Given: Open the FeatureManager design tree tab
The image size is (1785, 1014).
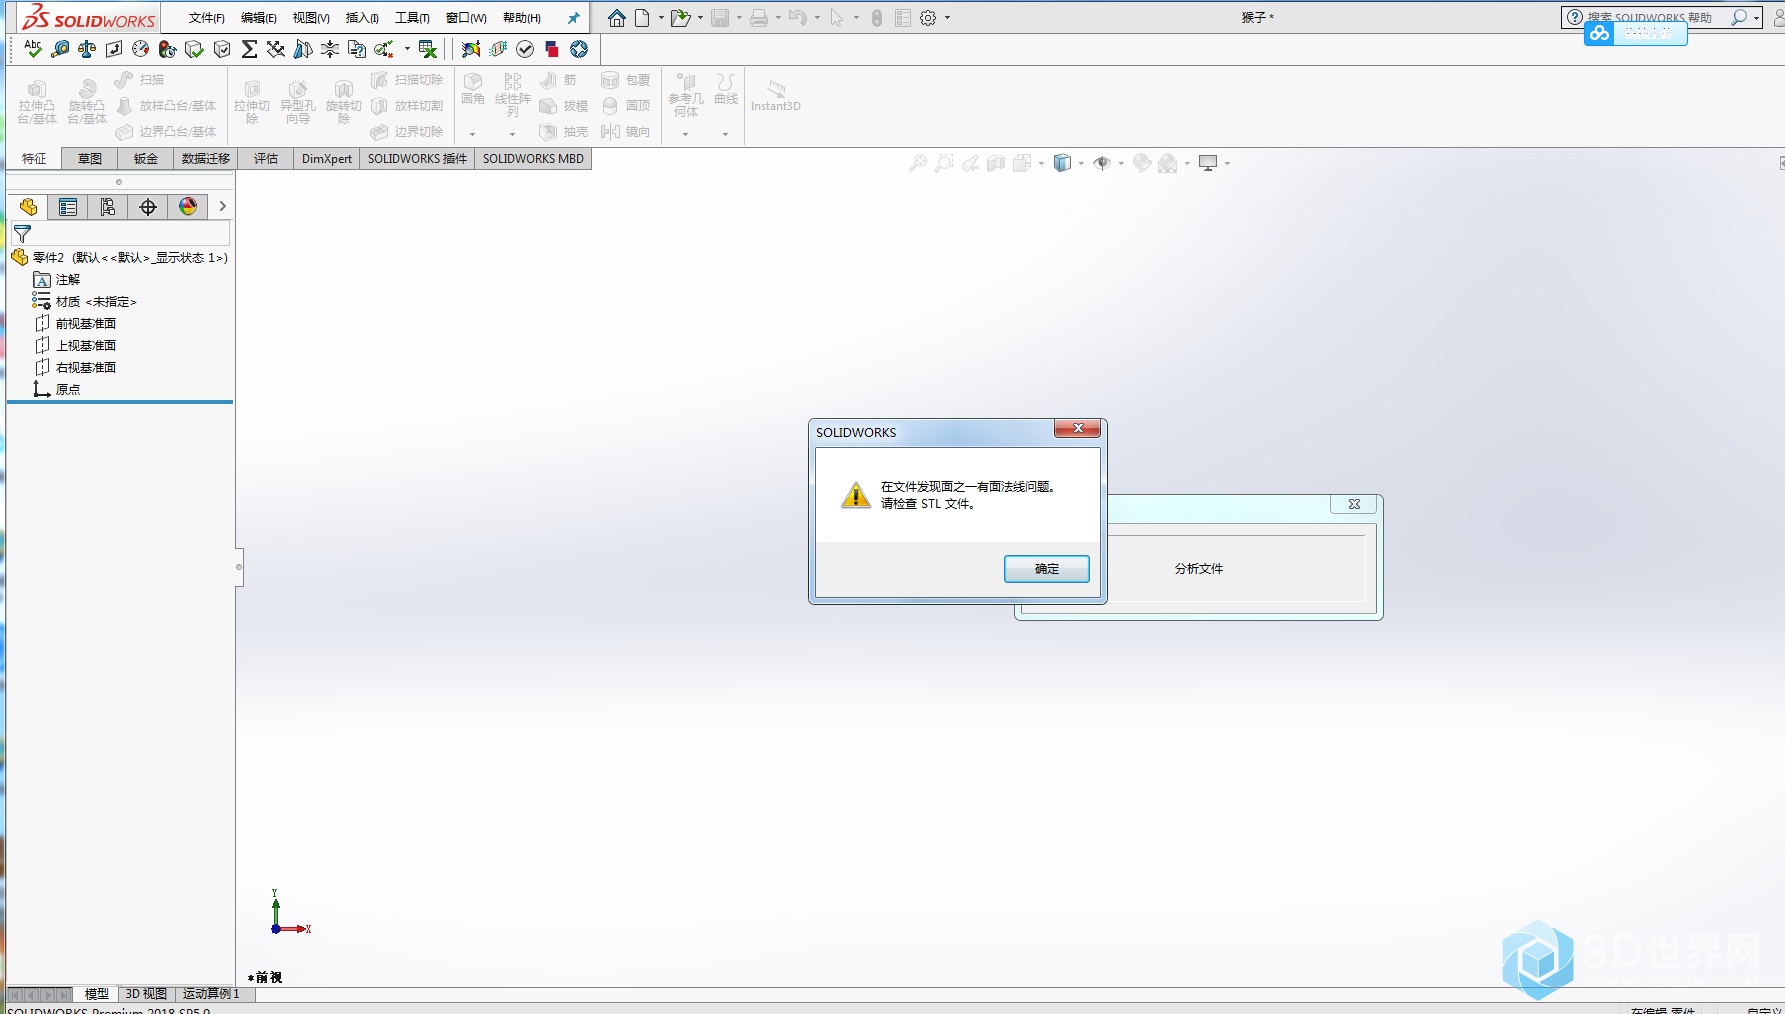Looking at the screenshot, I should click(28, 207).
